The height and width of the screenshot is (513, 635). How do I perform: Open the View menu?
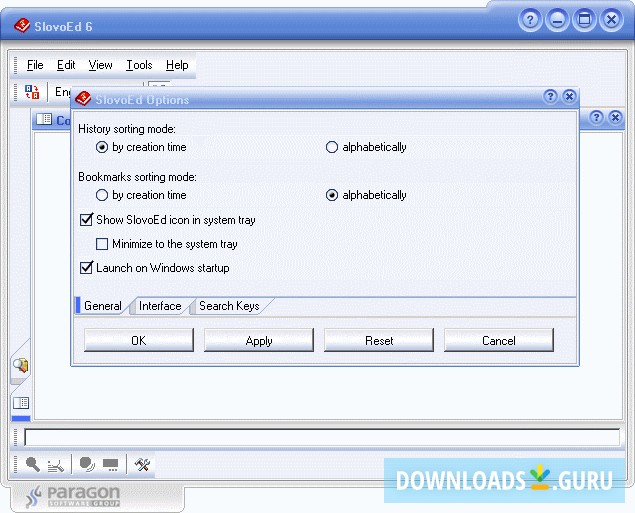pos(100,65)
